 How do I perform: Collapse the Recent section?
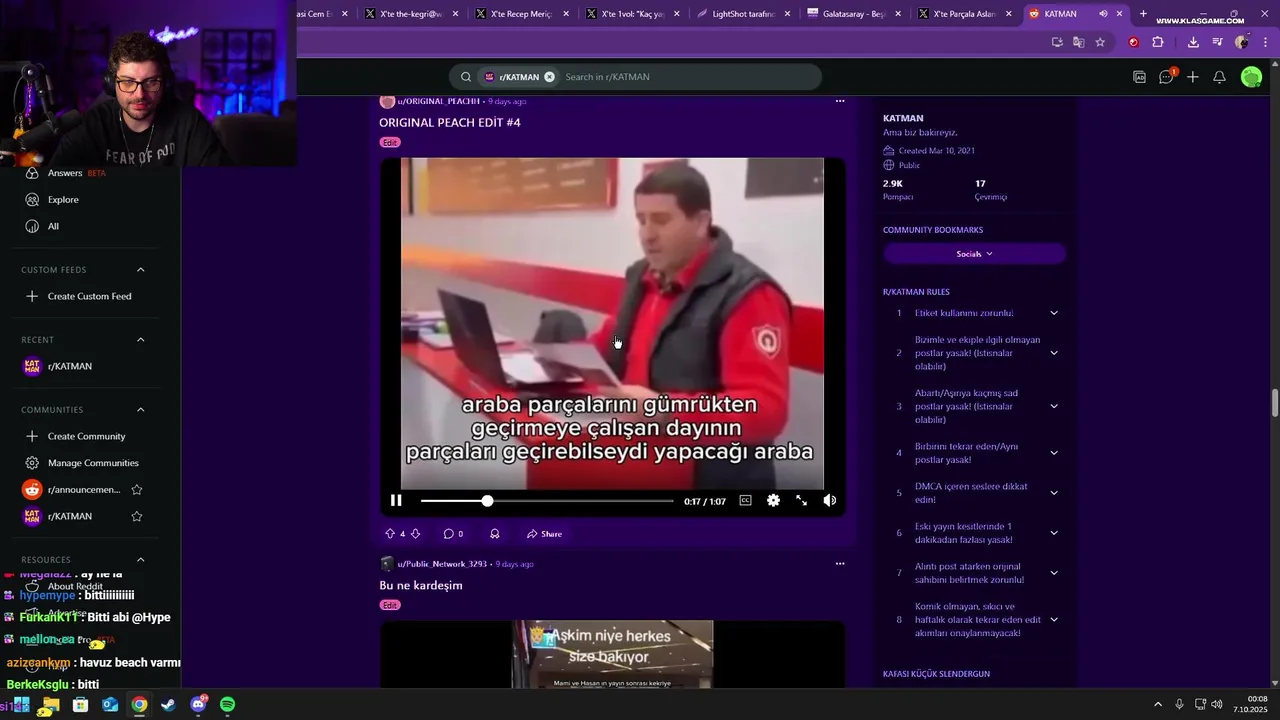coord(140,340)
